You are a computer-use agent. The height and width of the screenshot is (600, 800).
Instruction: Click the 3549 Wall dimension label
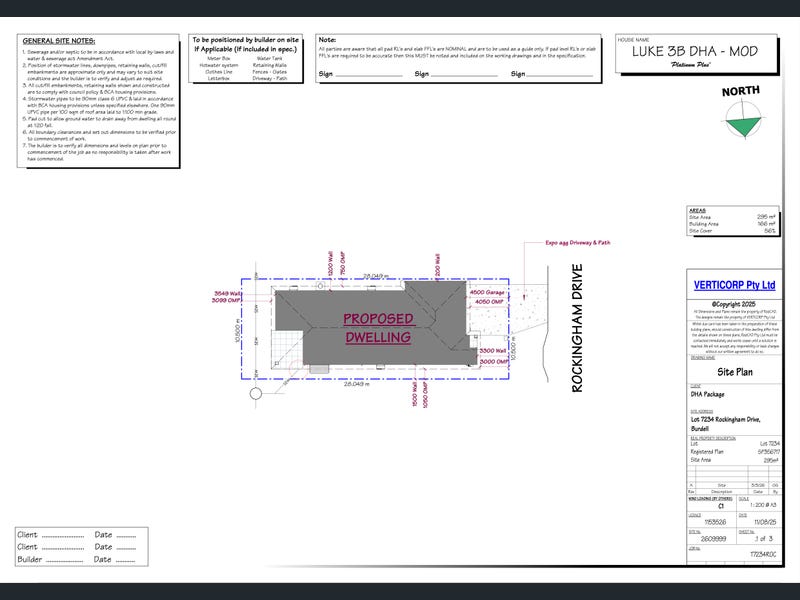(x=227, y=293)
